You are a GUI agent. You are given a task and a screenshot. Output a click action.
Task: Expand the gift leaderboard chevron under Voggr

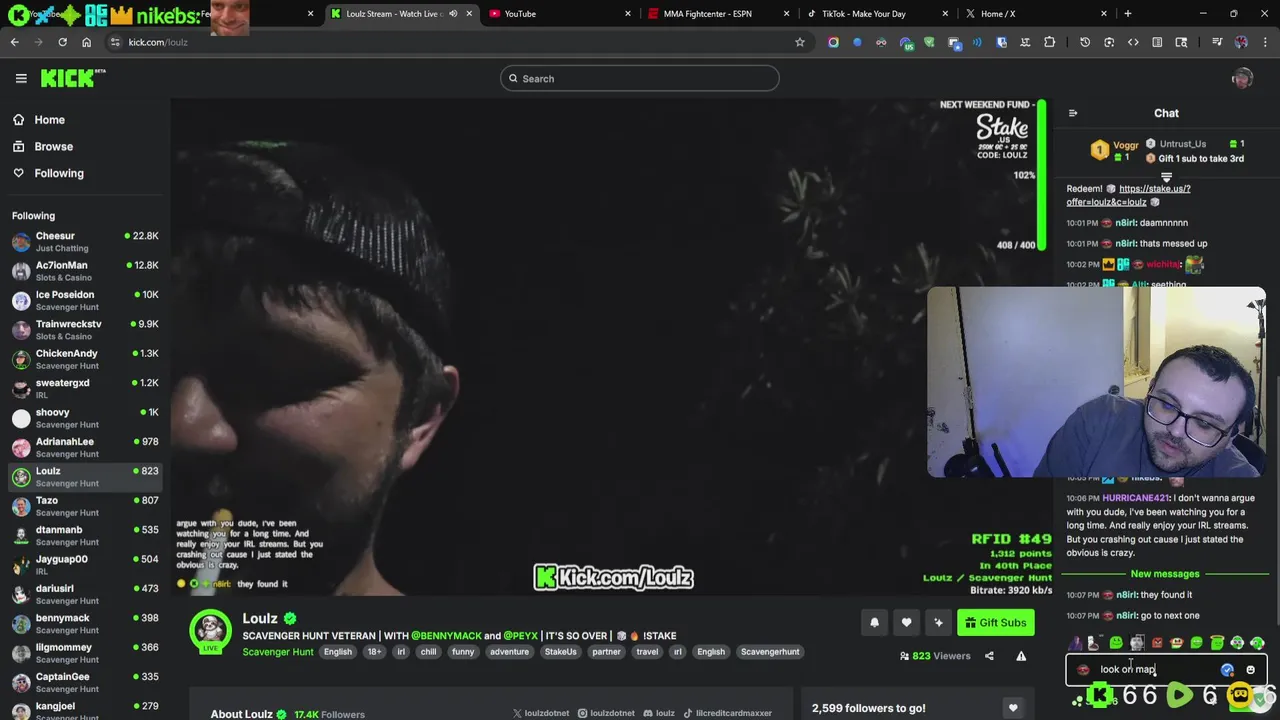tap(1166, 177)
